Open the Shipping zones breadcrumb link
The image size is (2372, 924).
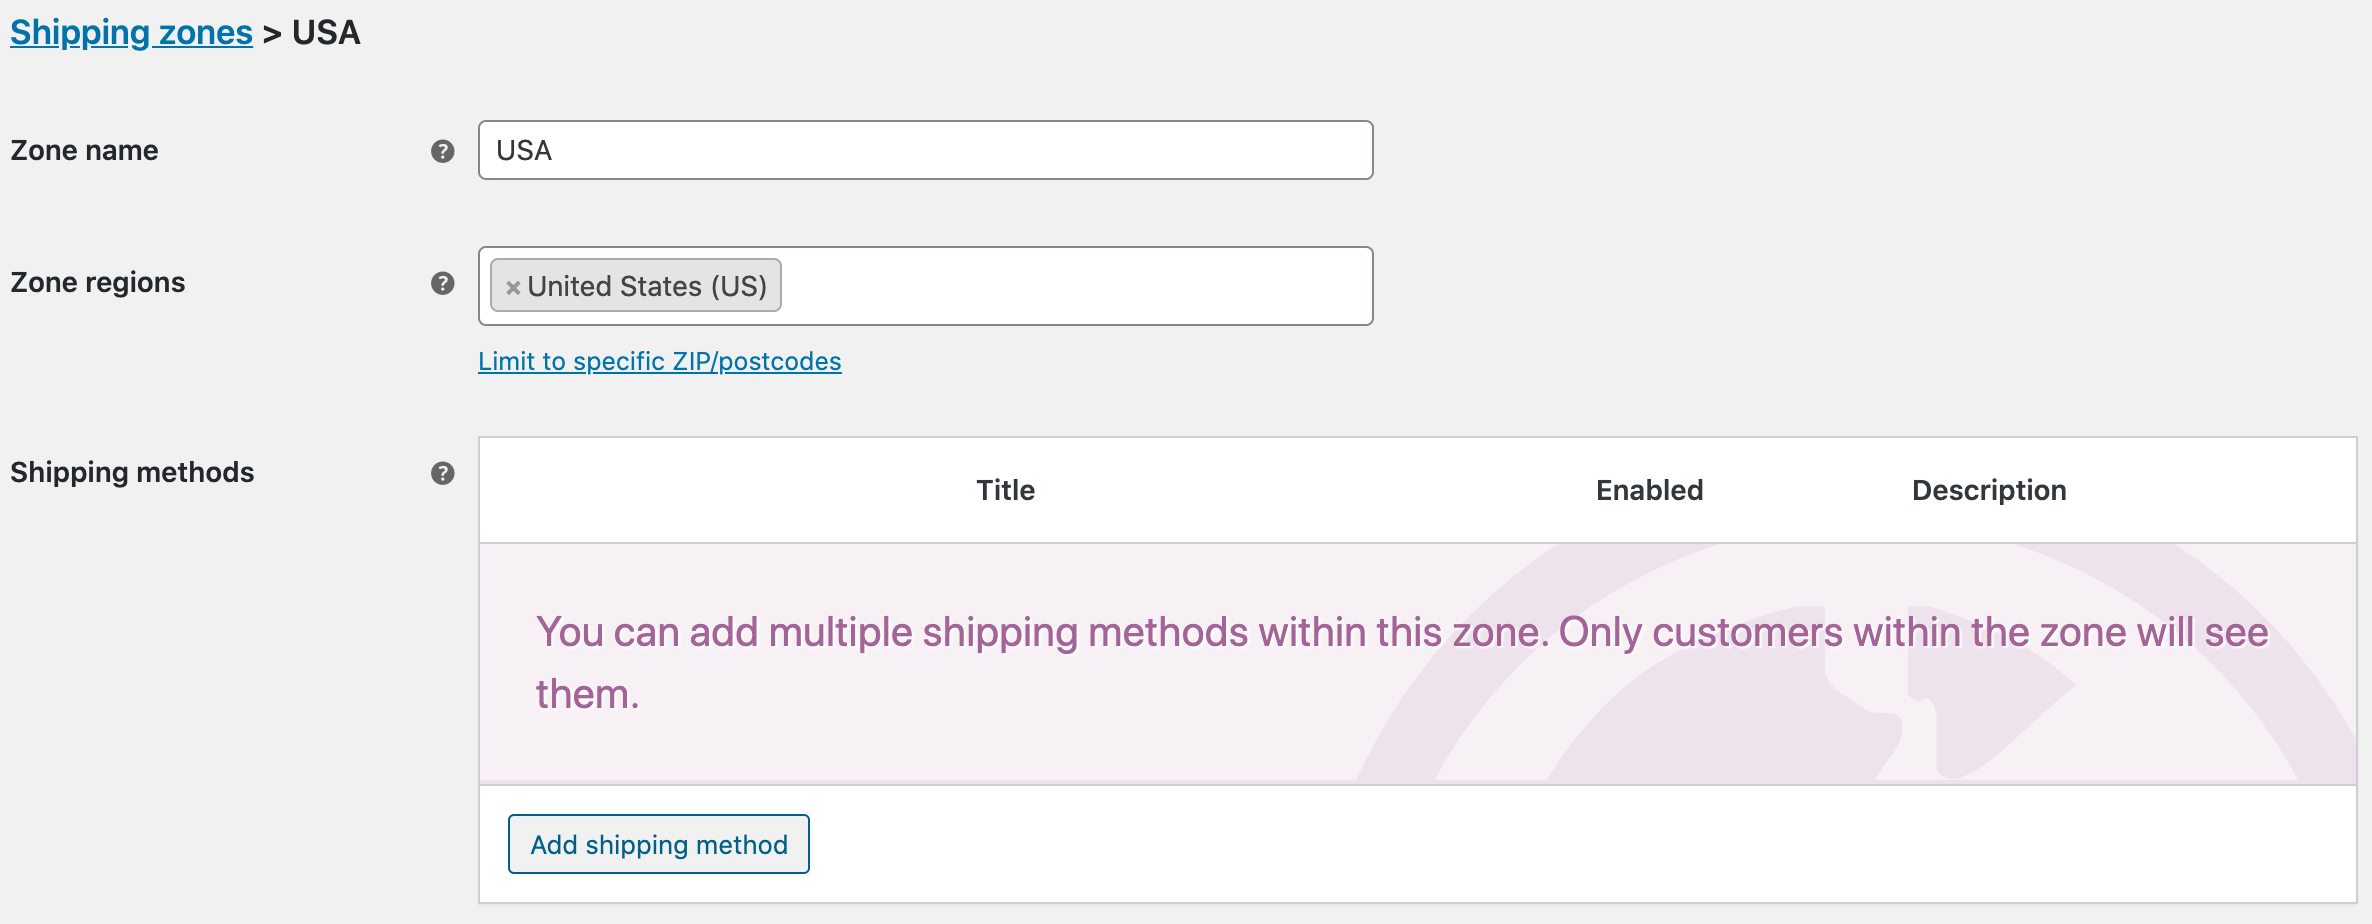point(131,32)
